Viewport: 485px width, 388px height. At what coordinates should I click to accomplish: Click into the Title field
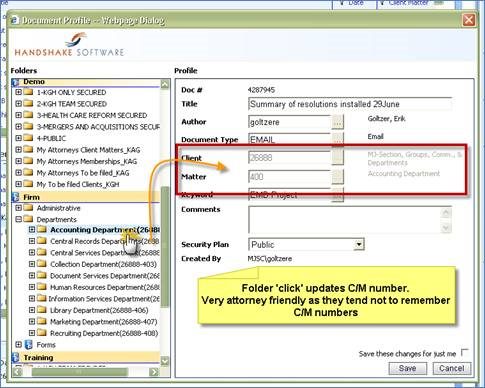(x=350, y=104)
